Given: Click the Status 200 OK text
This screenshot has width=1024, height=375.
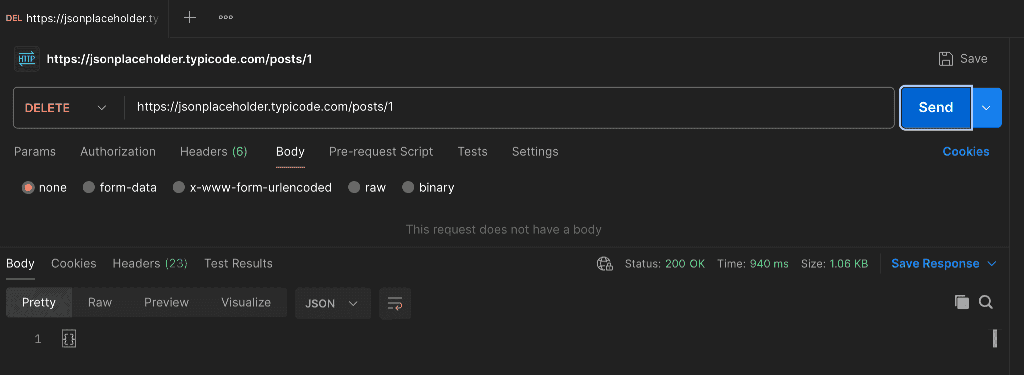Looking at the screenshot, I should [x=665, y=264].
